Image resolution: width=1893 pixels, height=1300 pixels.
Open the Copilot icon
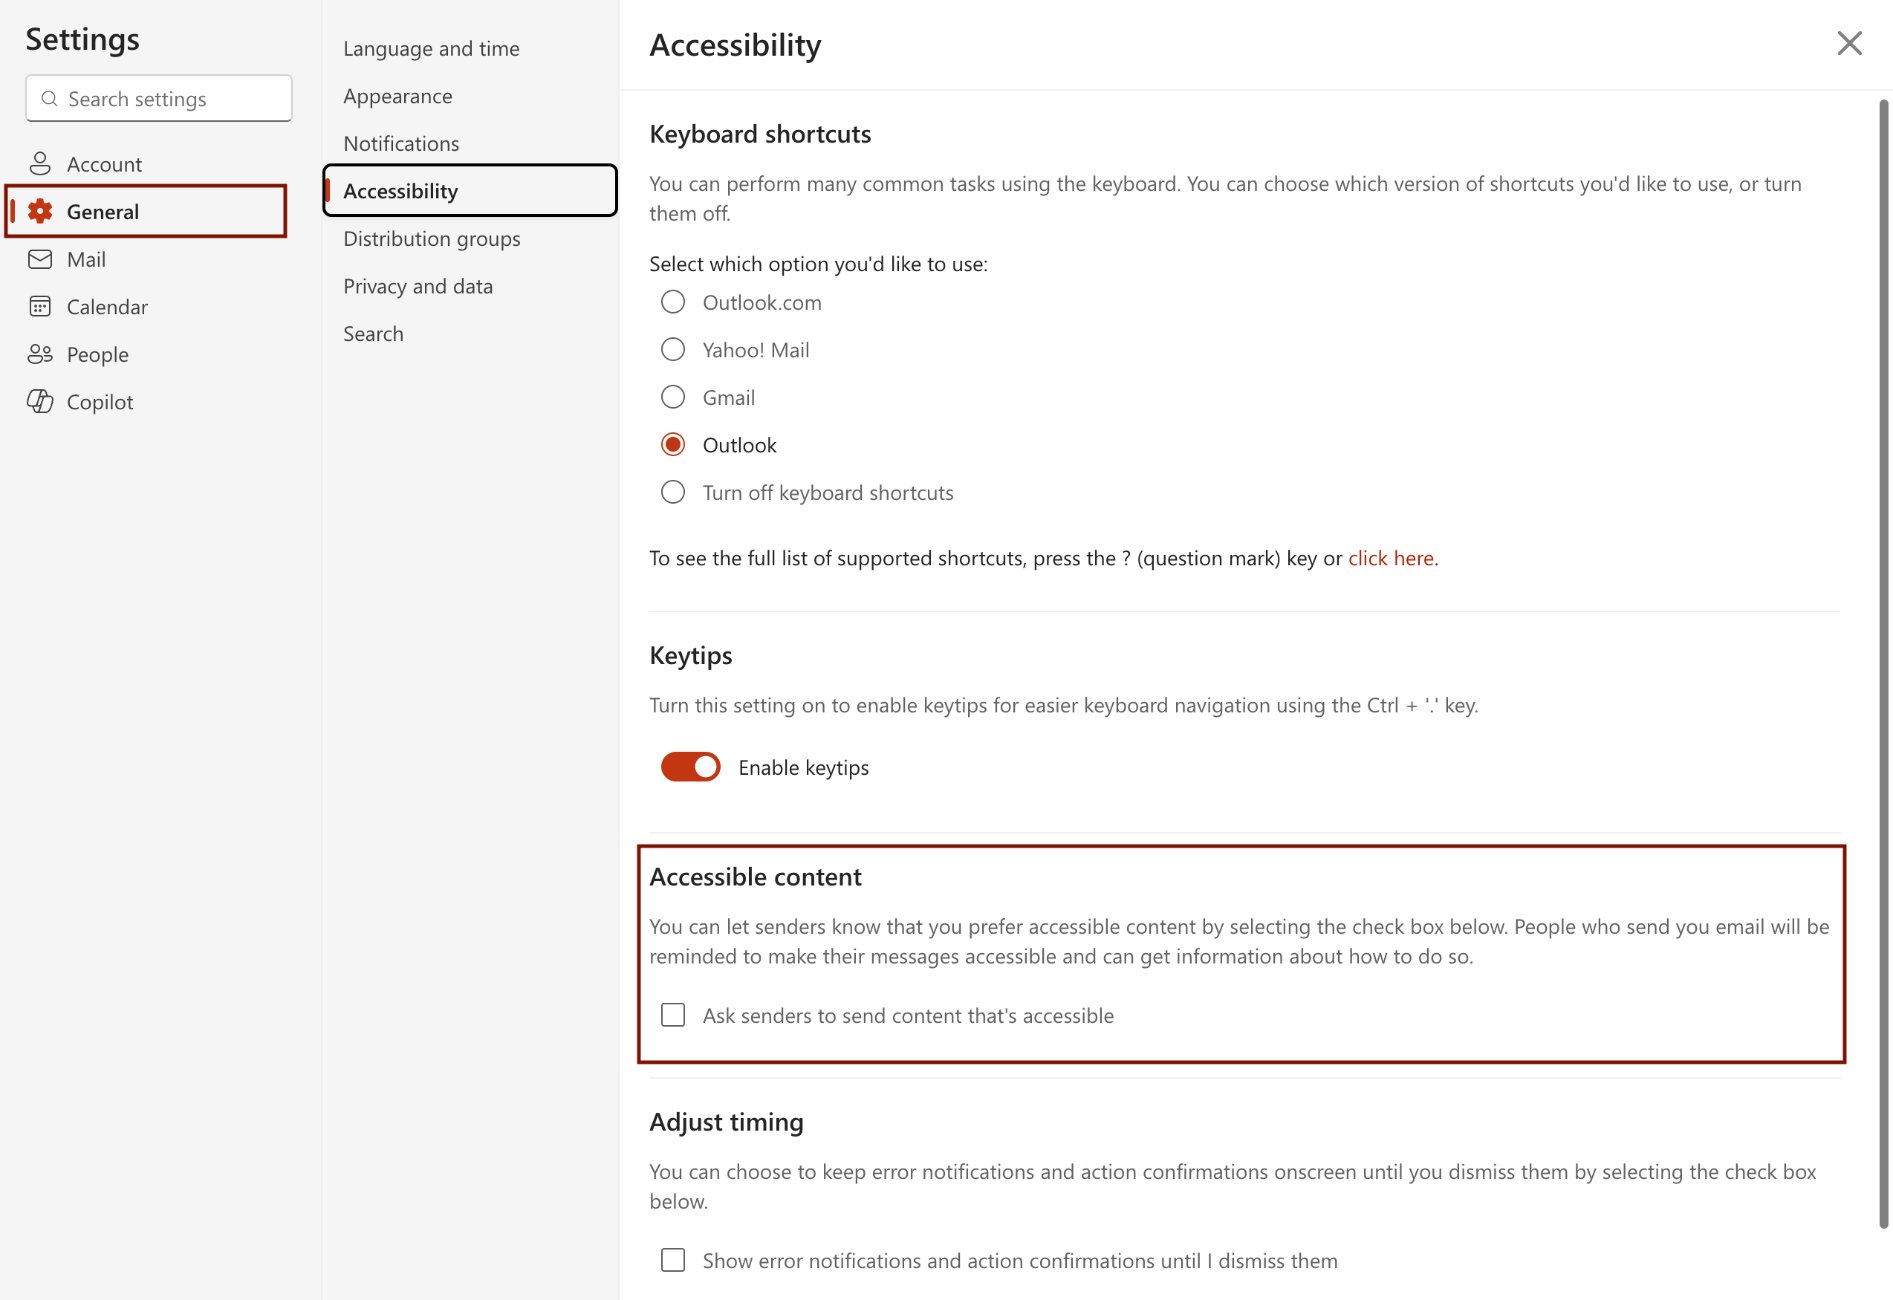(x=41, y=401)
